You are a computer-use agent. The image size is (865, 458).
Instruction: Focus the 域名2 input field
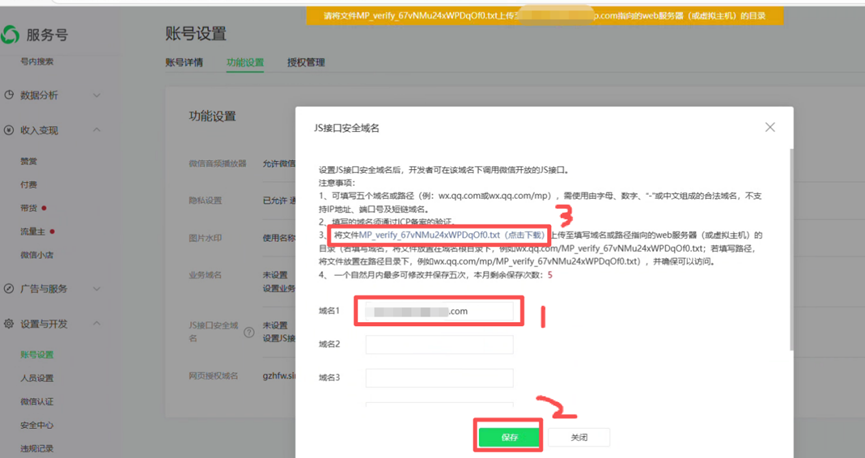pos(439,344)
